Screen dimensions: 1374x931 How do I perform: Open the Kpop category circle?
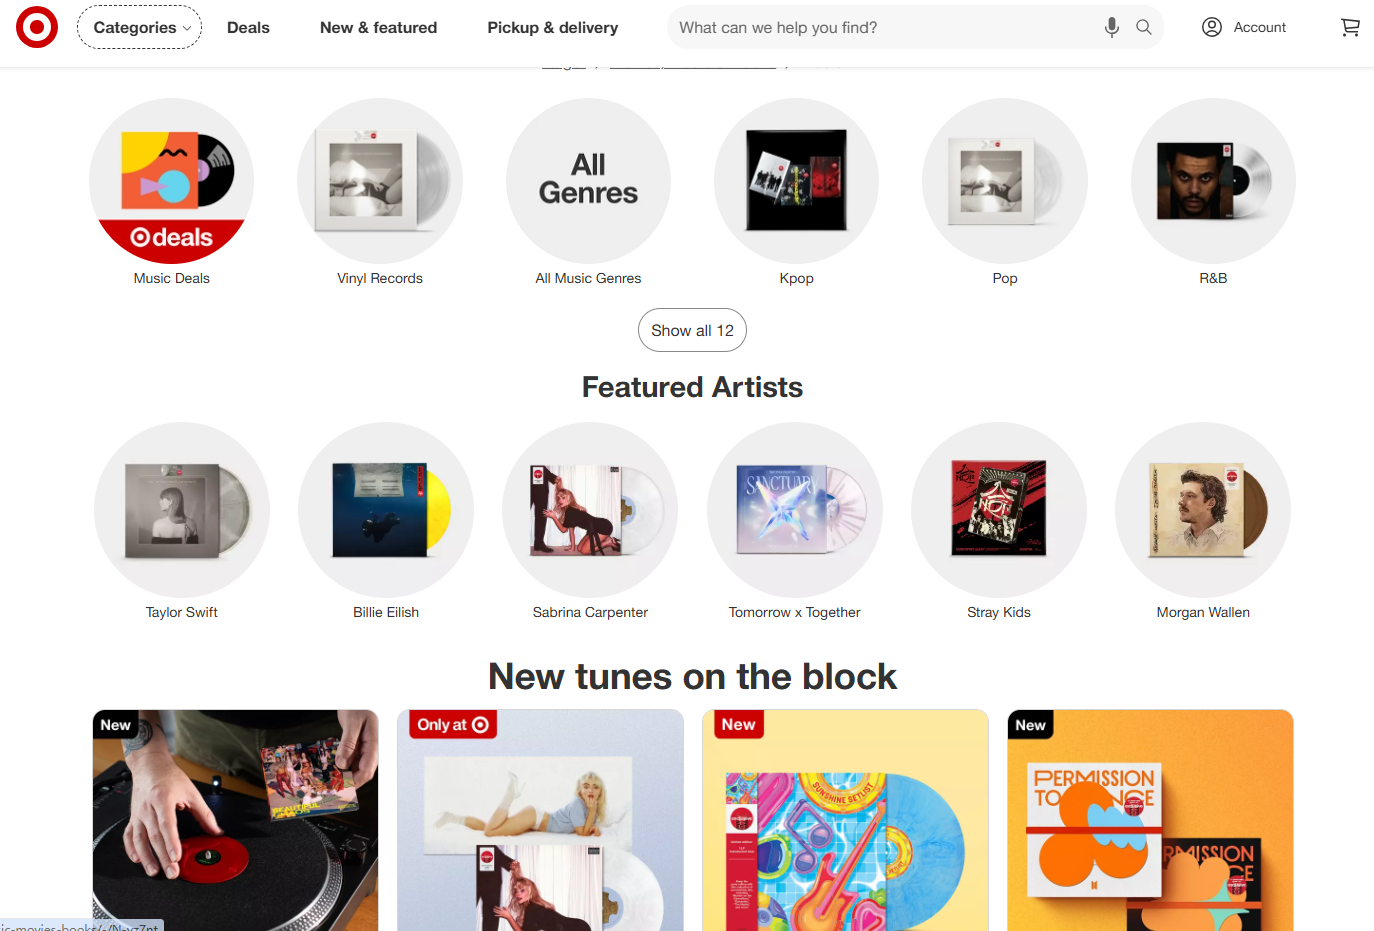click(797, 181)
